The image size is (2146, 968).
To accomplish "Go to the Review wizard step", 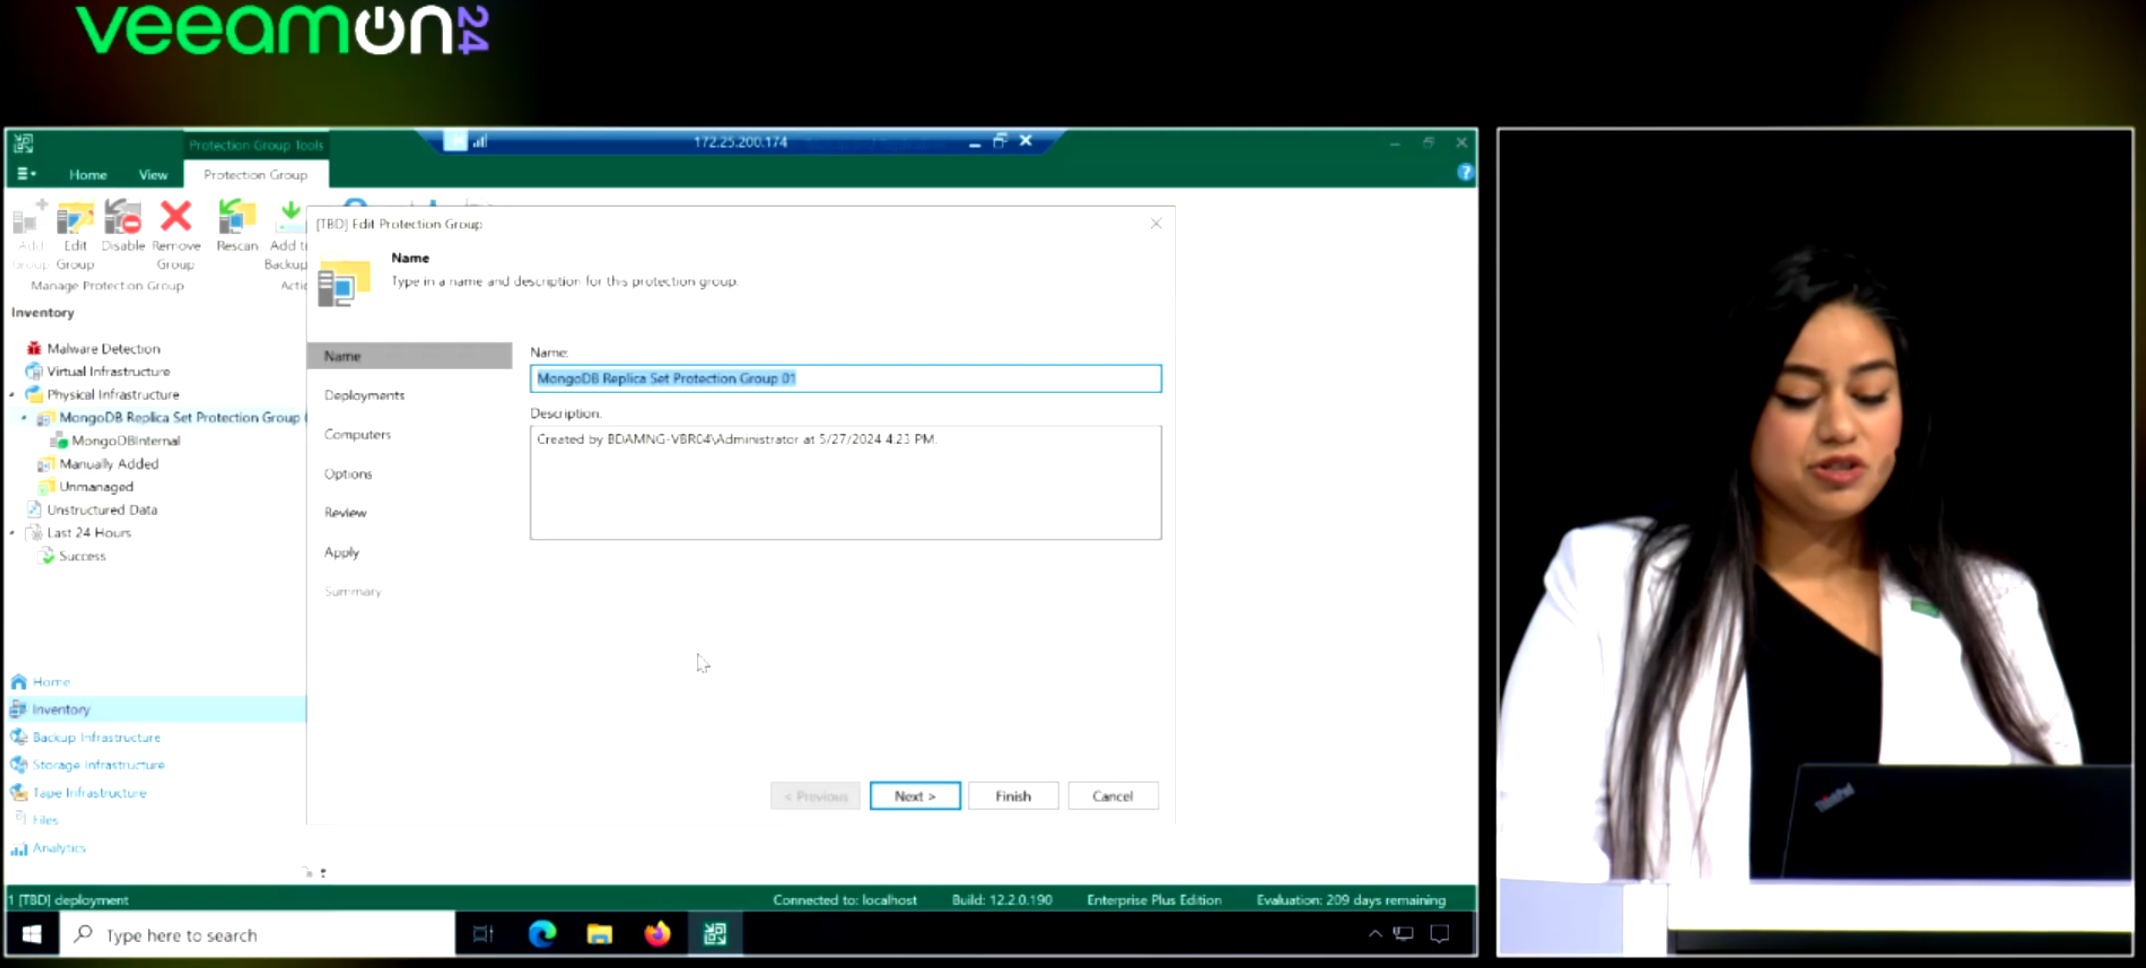I will pos(345,512).
